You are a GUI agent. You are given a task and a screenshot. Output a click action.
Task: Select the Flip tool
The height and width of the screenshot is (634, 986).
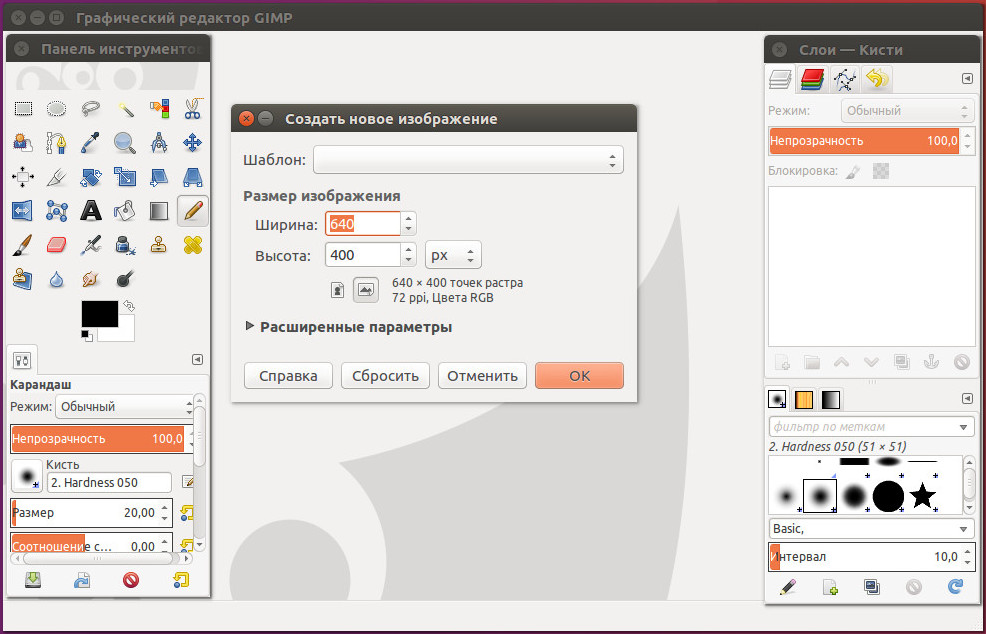tap(23, 211)
